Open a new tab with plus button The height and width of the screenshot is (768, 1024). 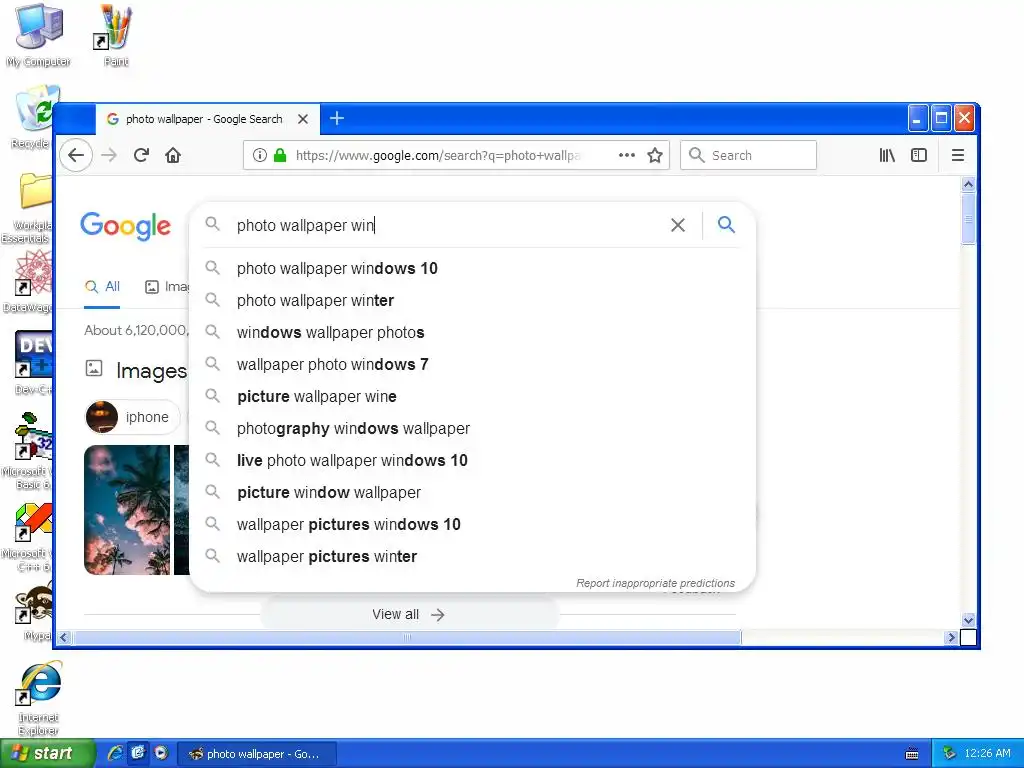point(337,118)
